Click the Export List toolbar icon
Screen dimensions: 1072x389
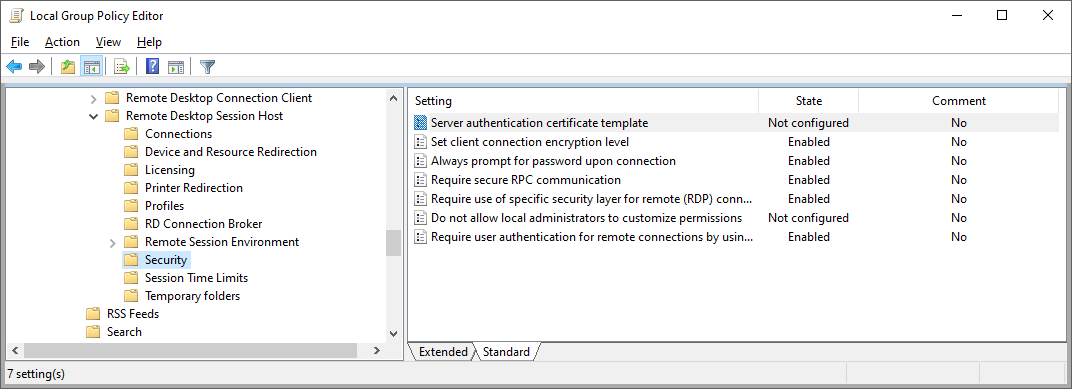point(122,66)
